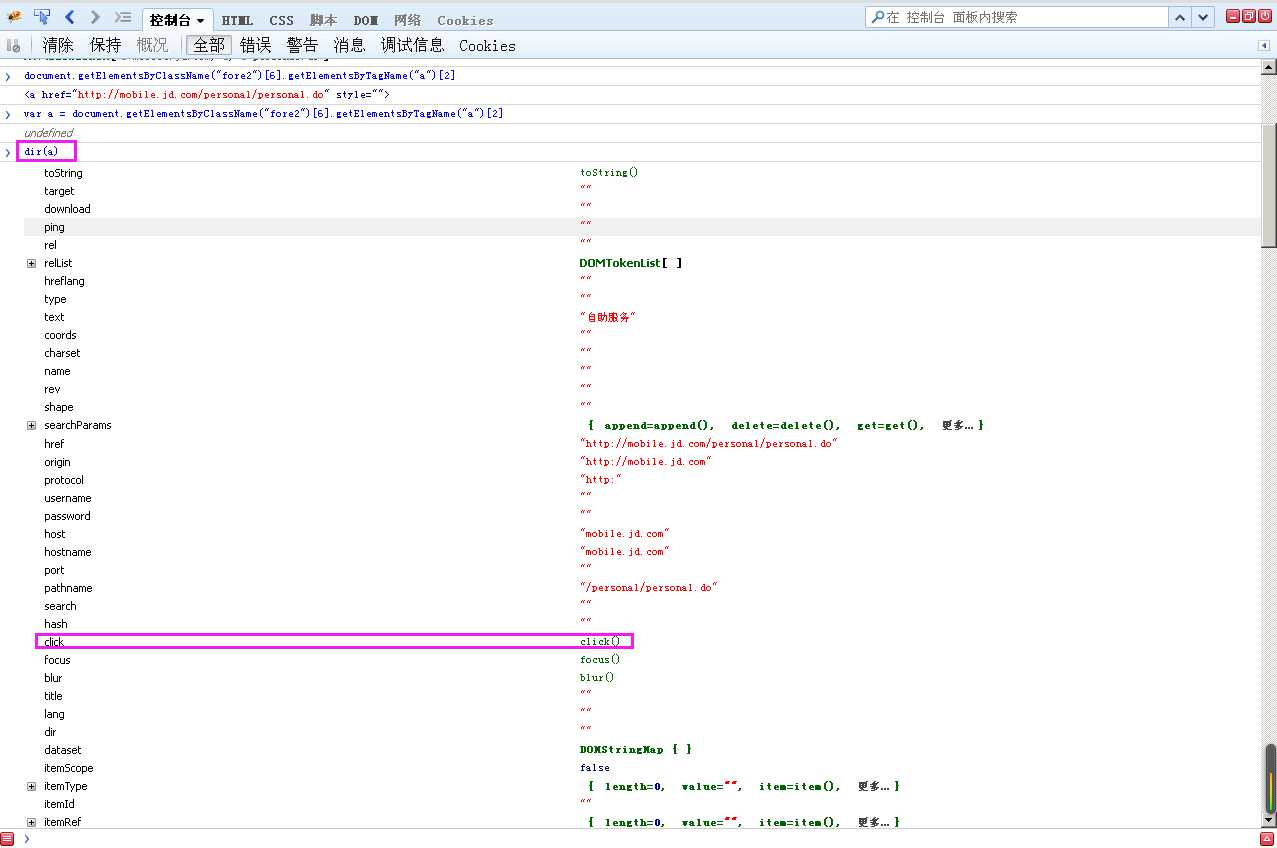Click the DOMTokenList value of relList
This screenshot has height=848, width=1277.
tap(631, 263)
